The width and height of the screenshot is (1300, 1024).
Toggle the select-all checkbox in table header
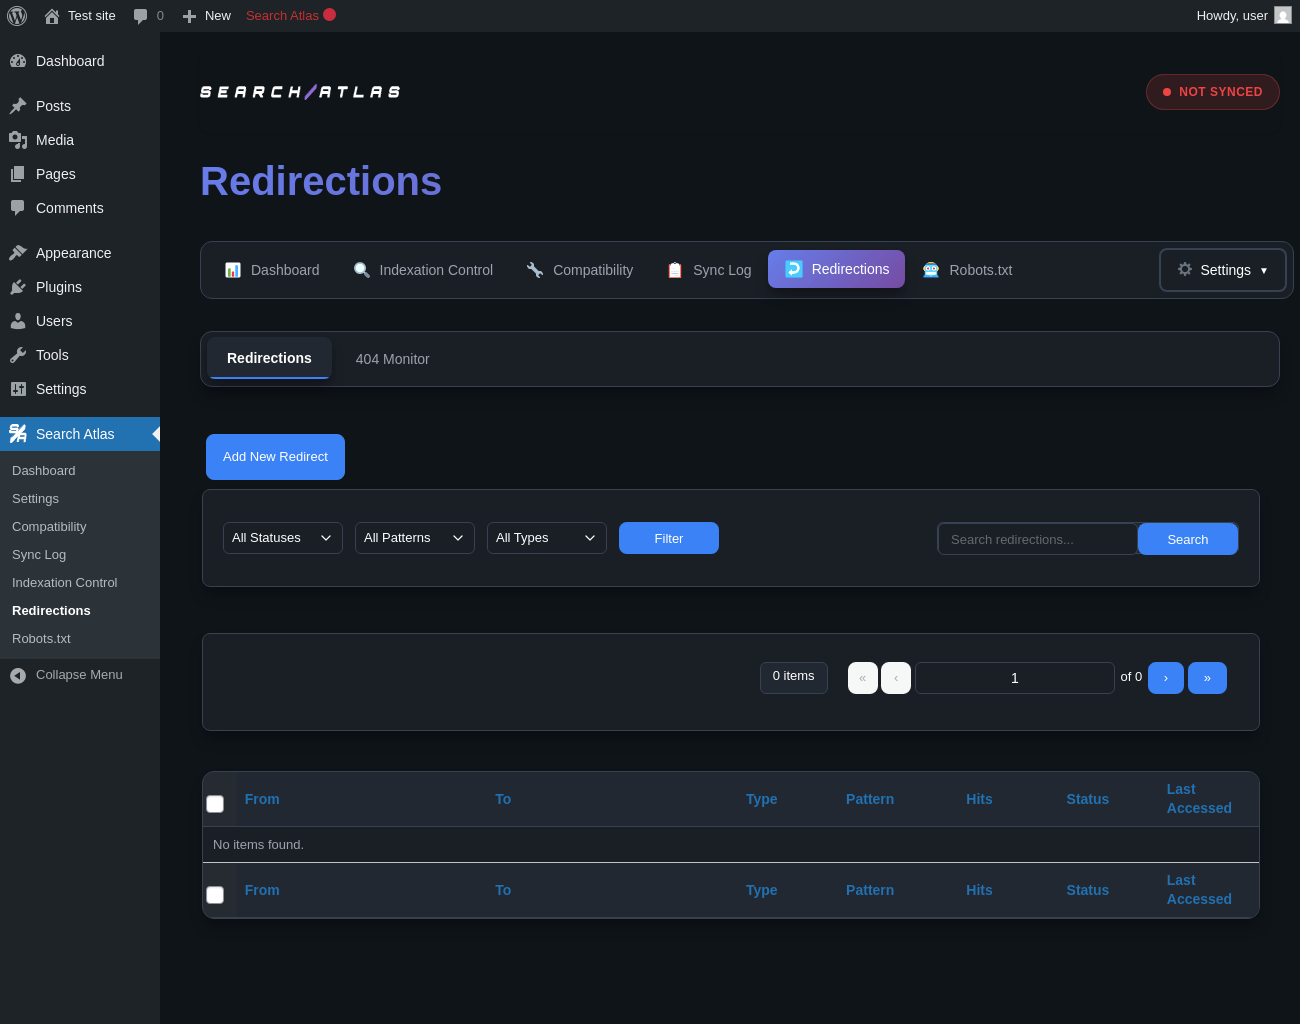(215, 804)
